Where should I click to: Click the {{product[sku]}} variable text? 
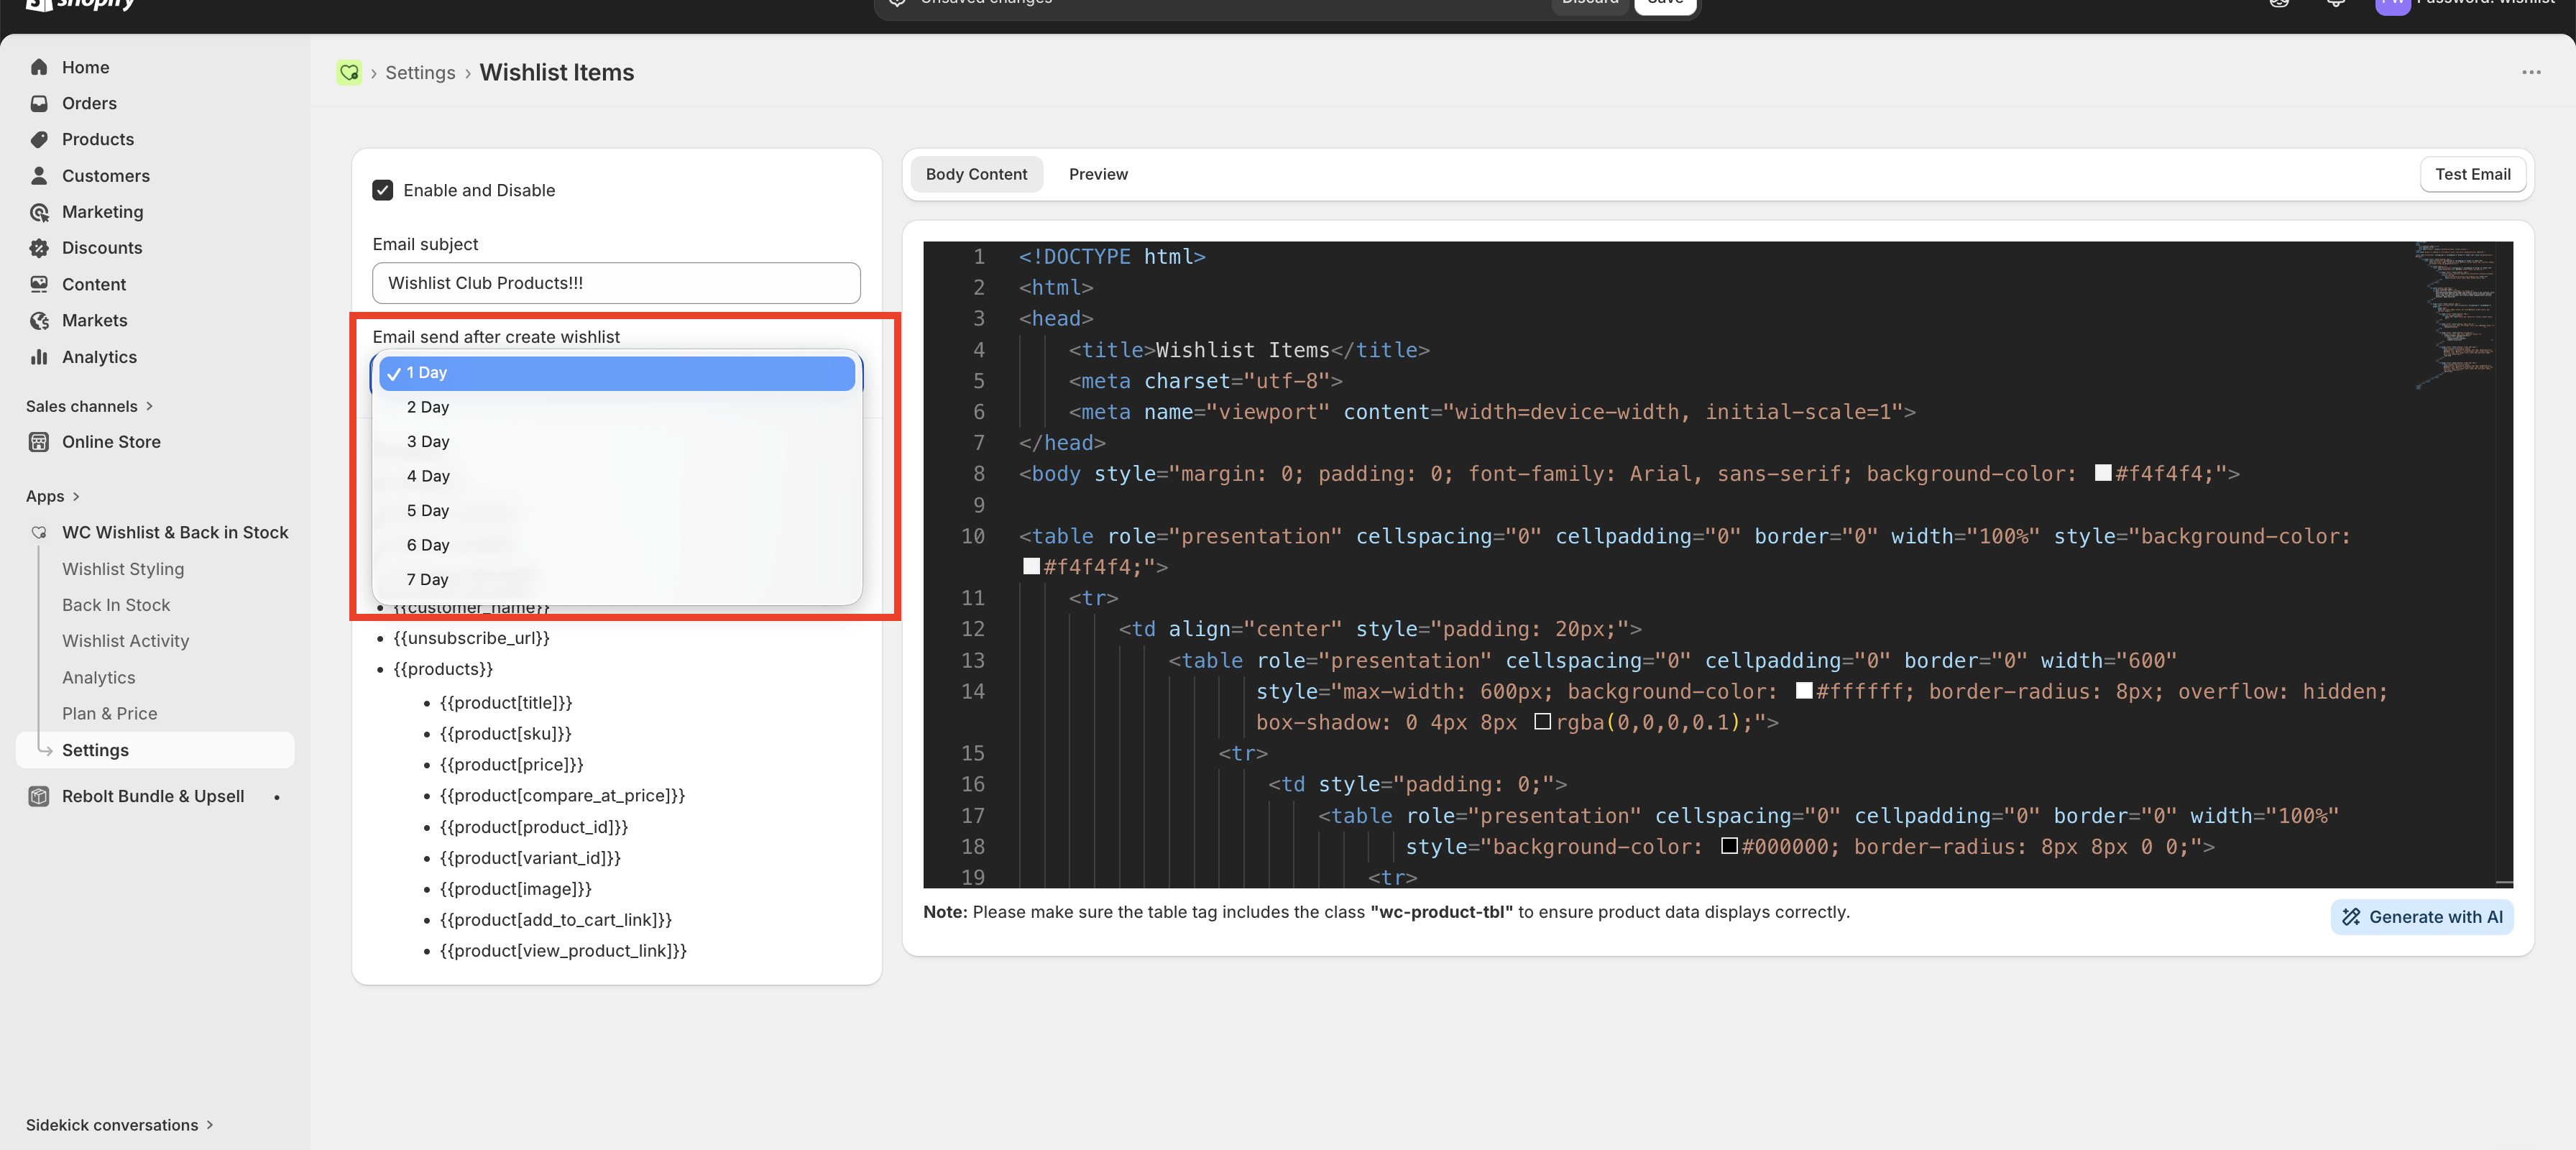pos(505,734)
